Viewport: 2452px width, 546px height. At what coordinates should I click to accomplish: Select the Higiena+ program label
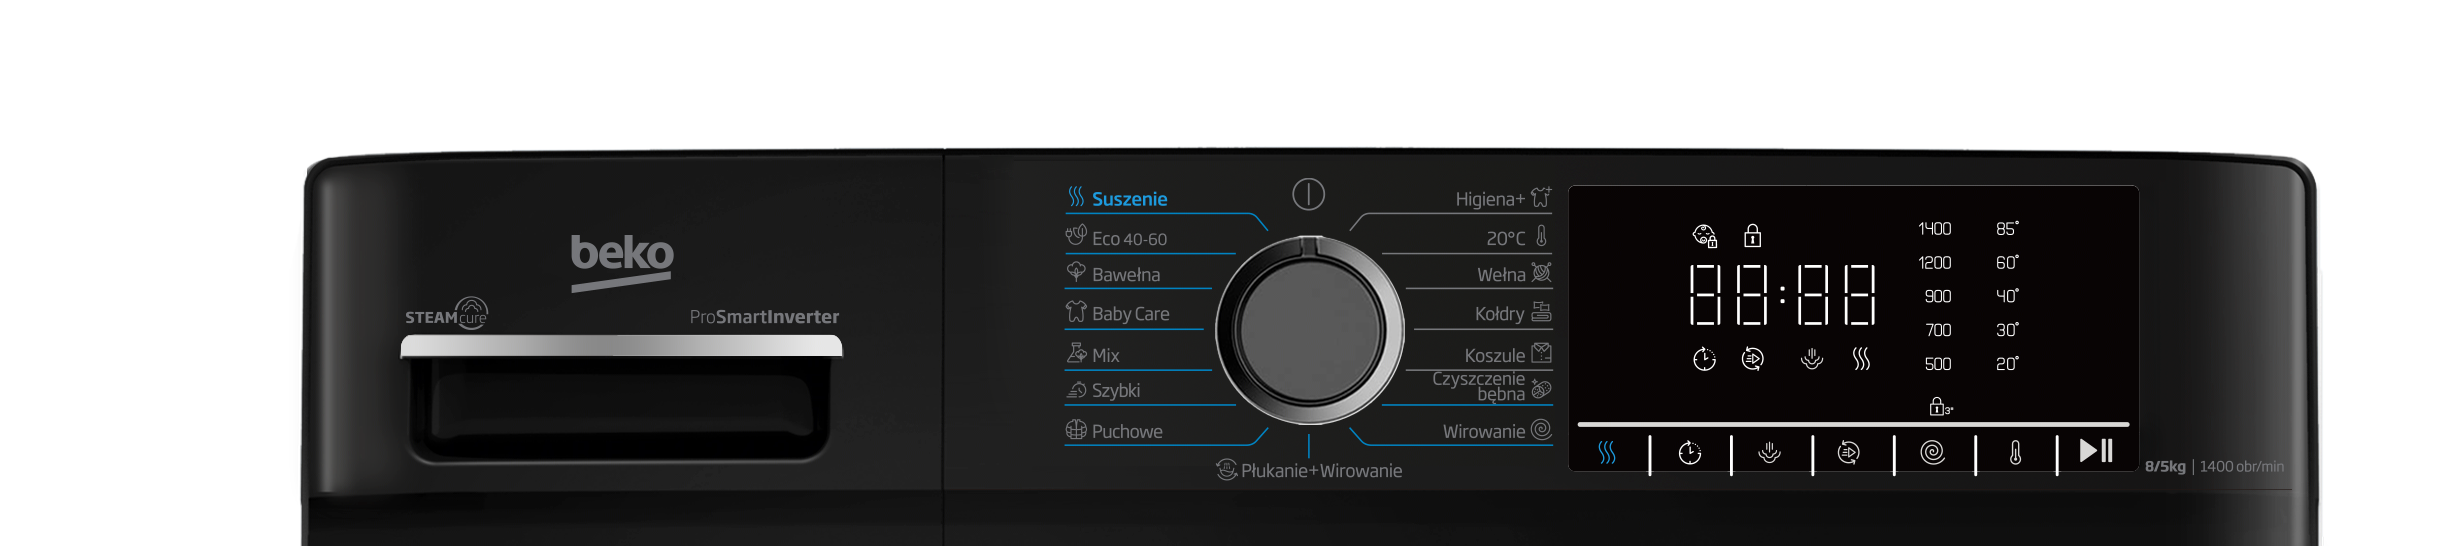(1489, 199)
